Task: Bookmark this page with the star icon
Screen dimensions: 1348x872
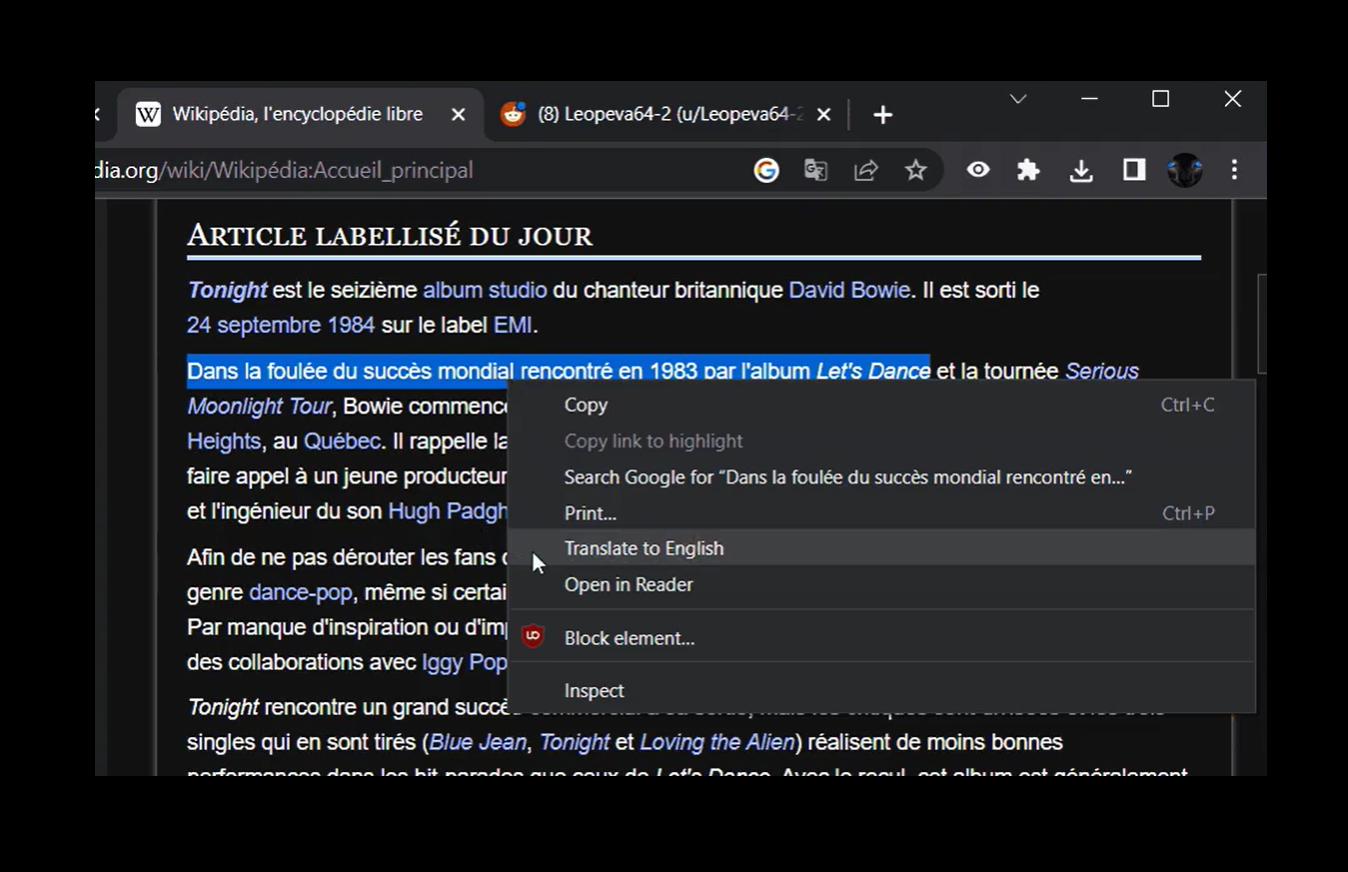Action: 916,170
